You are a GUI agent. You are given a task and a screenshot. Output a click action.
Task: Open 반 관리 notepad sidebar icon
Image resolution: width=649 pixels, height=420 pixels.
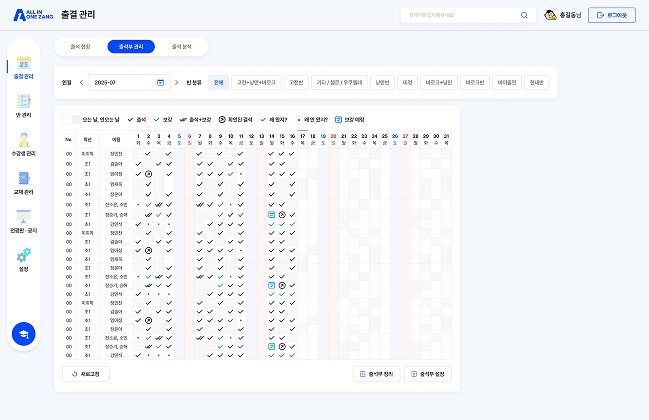(24, 101)
